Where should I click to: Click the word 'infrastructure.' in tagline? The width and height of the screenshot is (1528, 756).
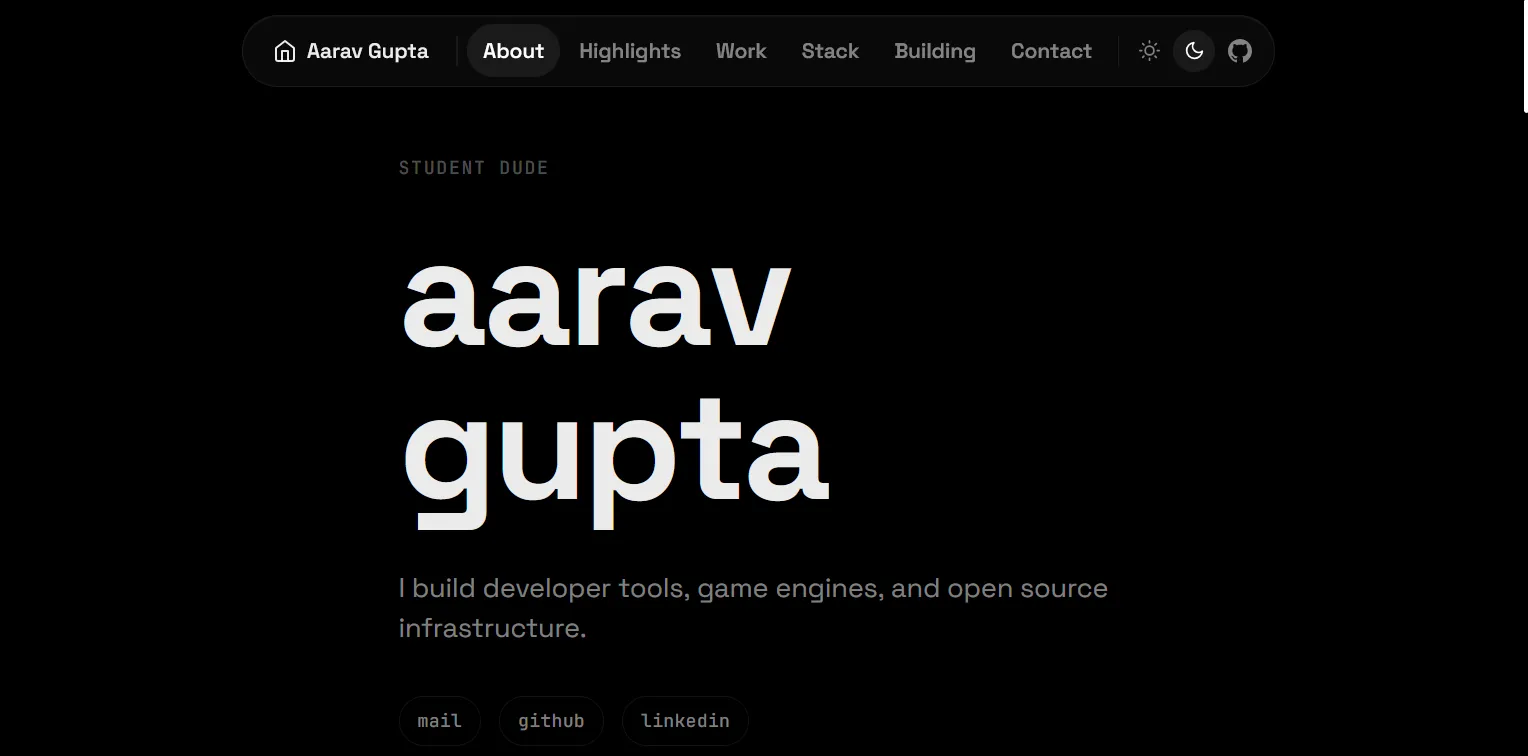click(492, 628)
